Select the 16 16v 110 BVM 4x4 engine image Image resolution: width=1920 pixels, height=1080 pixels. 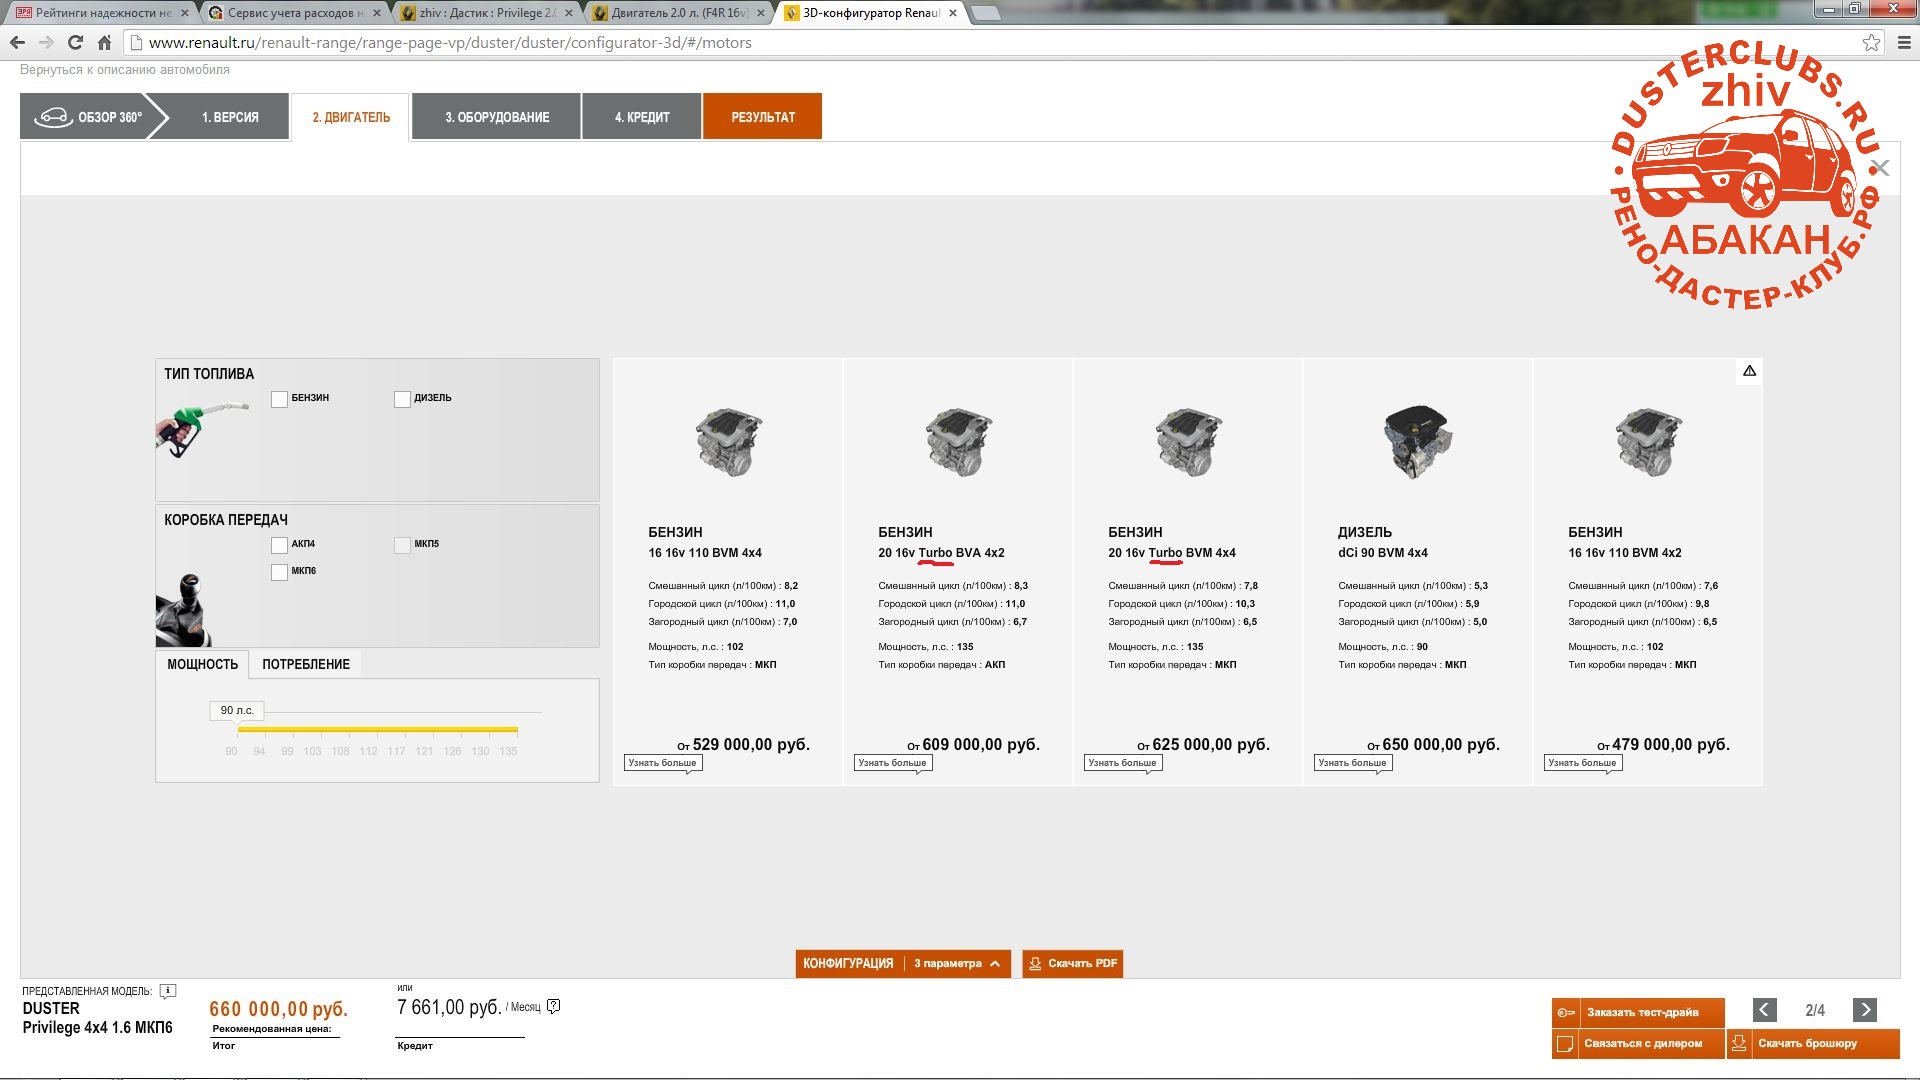click(728, 442)
